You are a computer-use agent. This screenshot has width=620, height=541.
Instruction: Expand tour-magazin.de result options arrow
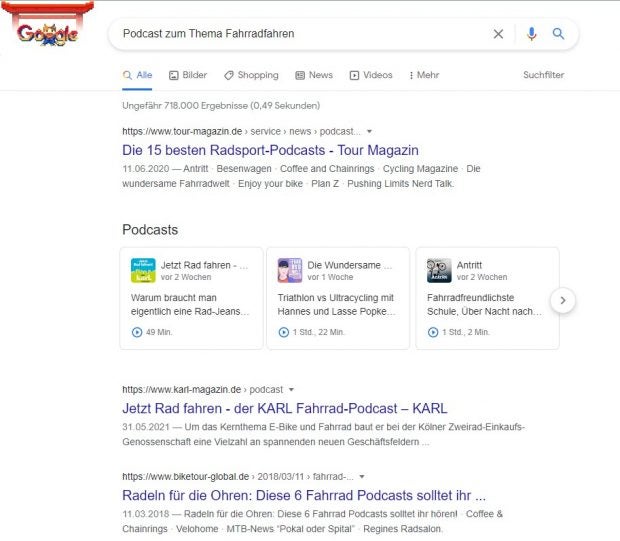[369, 131]
